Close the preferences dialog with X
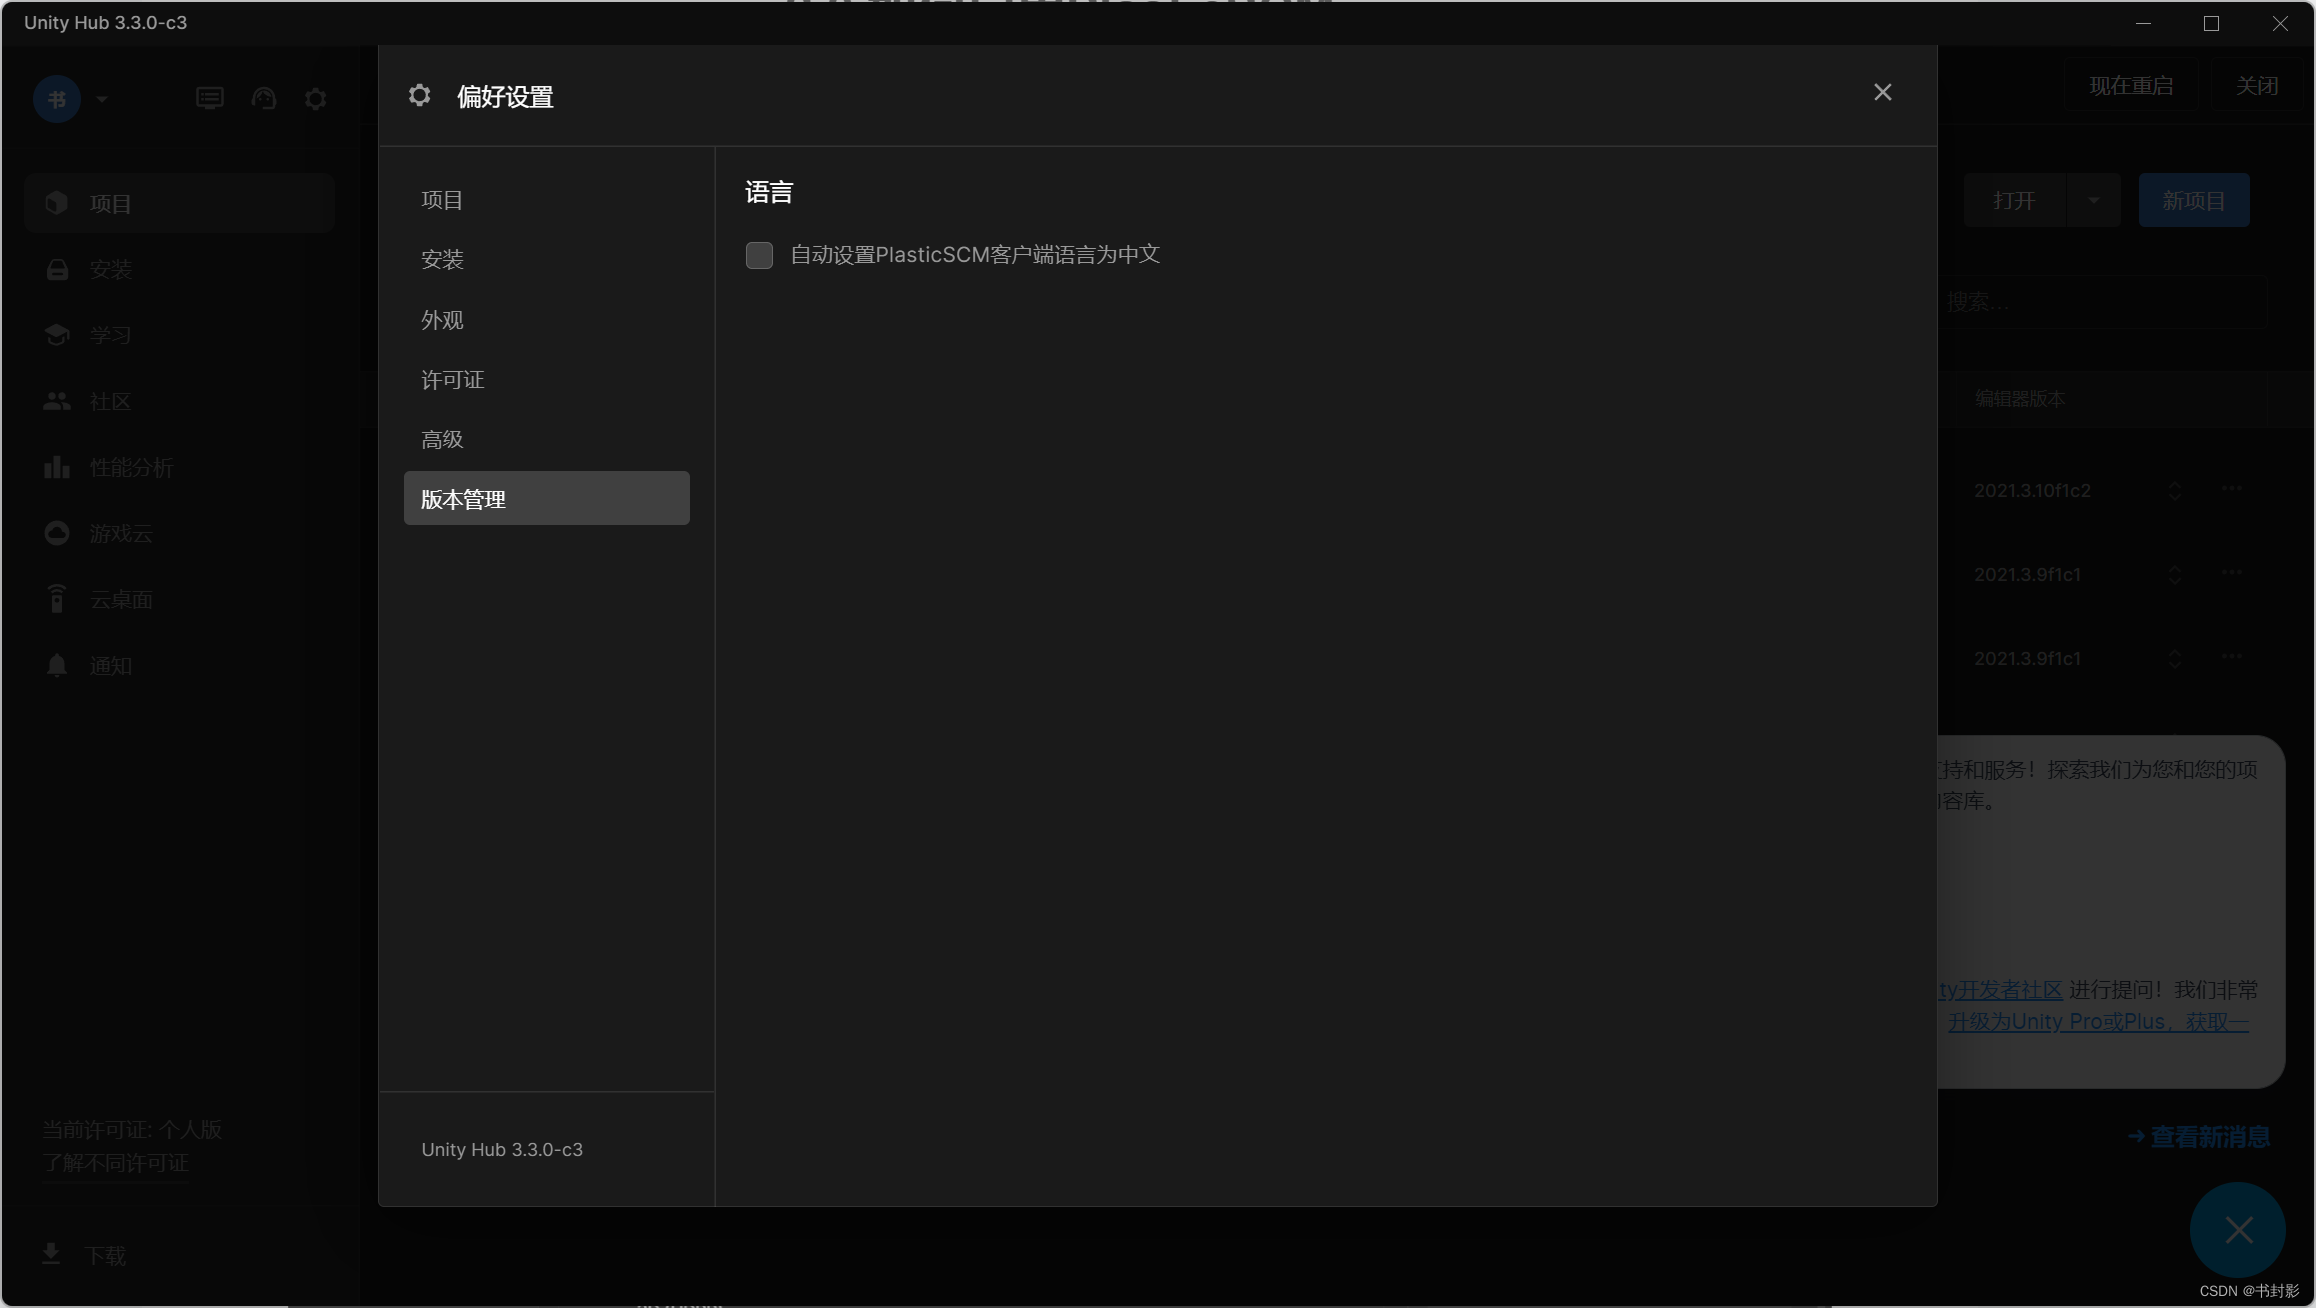 click(x=1882, y=93)
